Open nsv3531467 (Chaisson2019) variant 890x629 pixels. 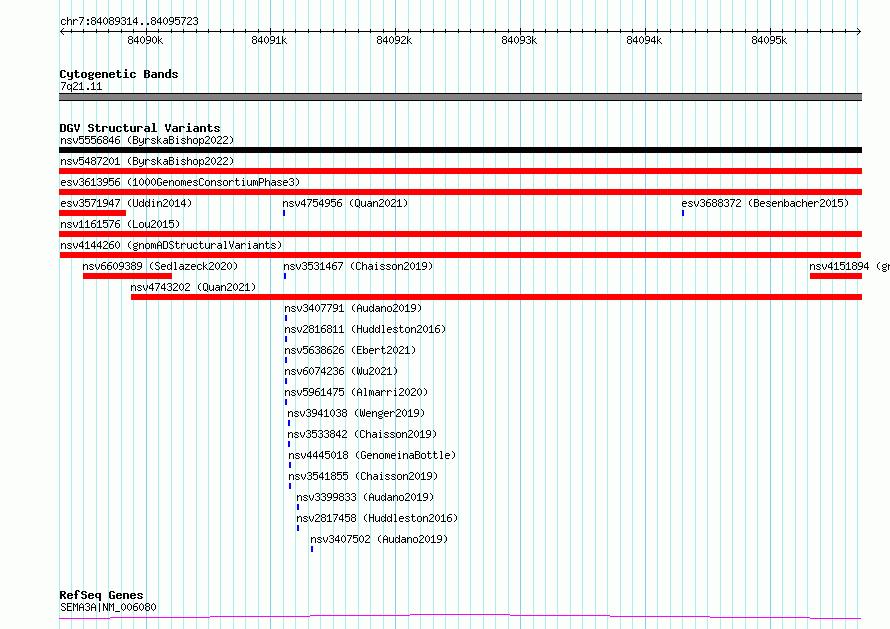click(358, 266)
